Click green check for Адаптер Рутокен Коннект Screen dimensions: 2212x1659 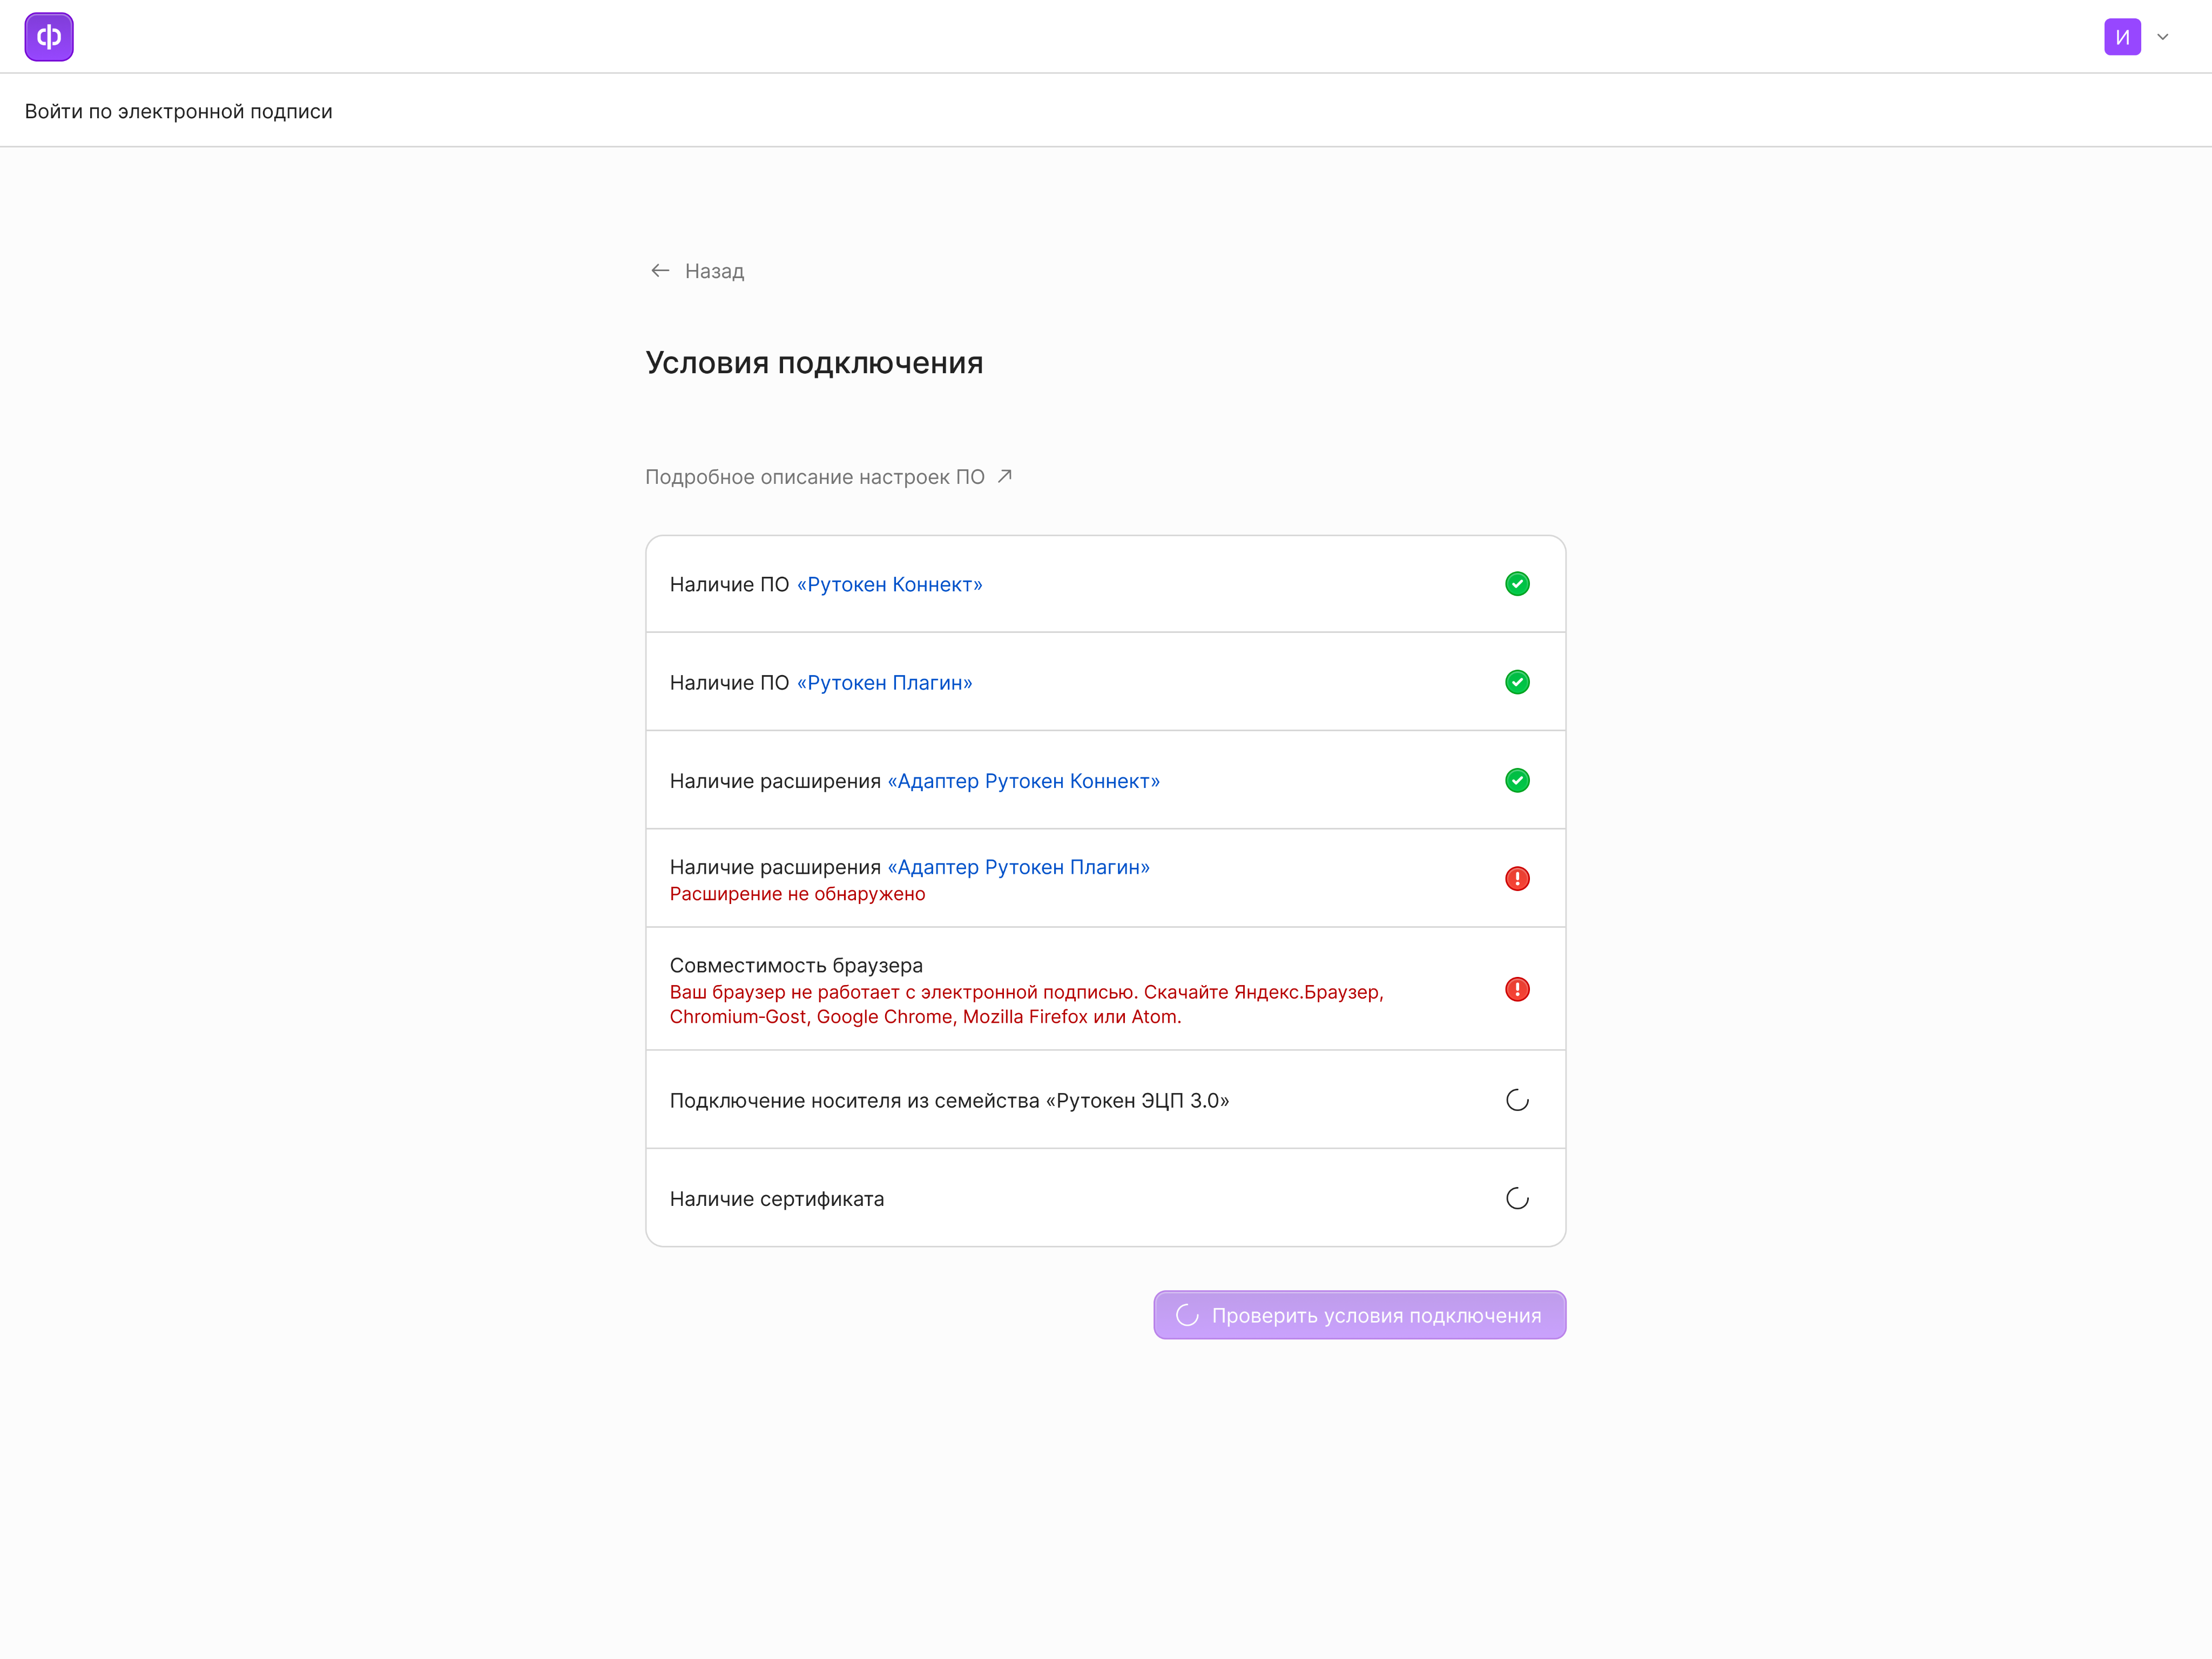[x=1517, y=780]
